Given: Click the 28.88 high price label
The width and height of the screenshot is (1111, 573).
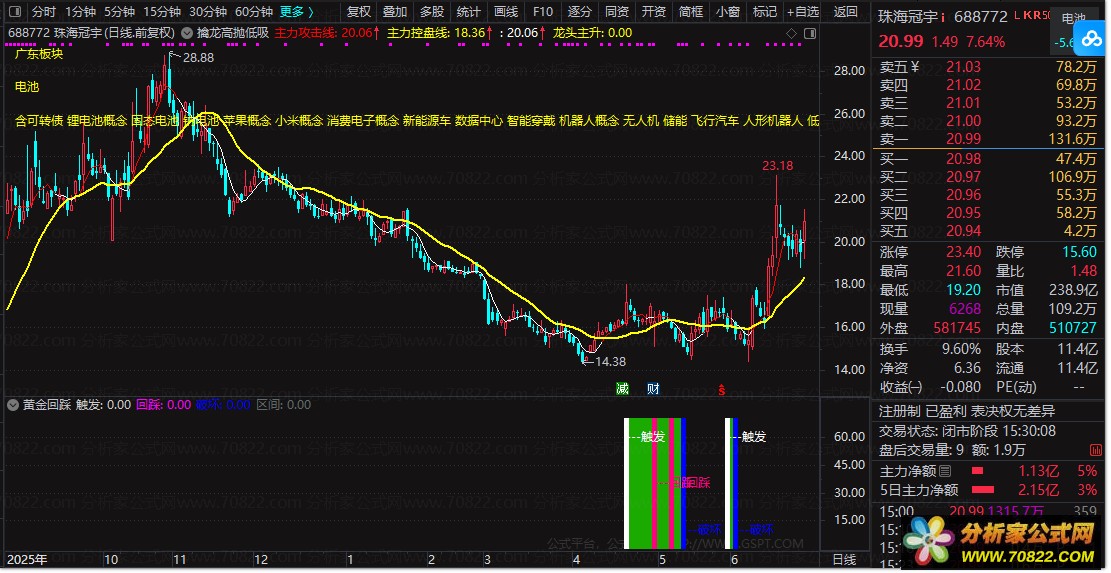Looking at the screenshot, I should [198, 58].
